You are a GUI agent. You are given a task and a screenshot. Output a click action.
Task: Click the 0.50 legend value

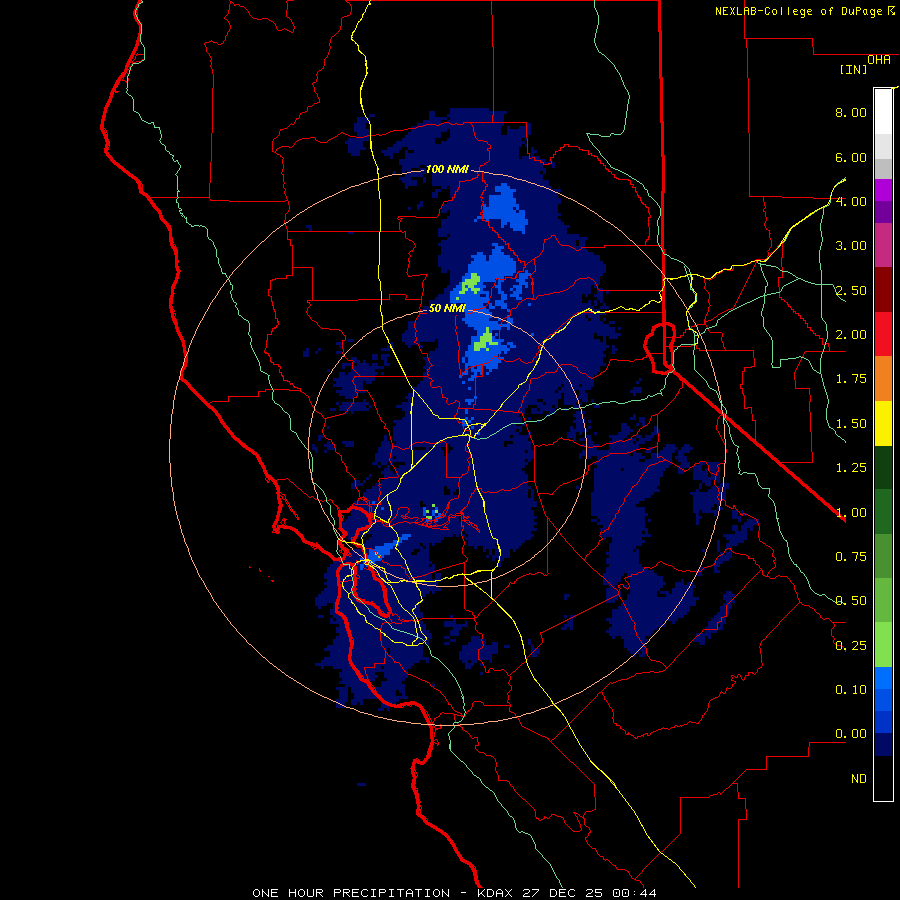(851, 601)
